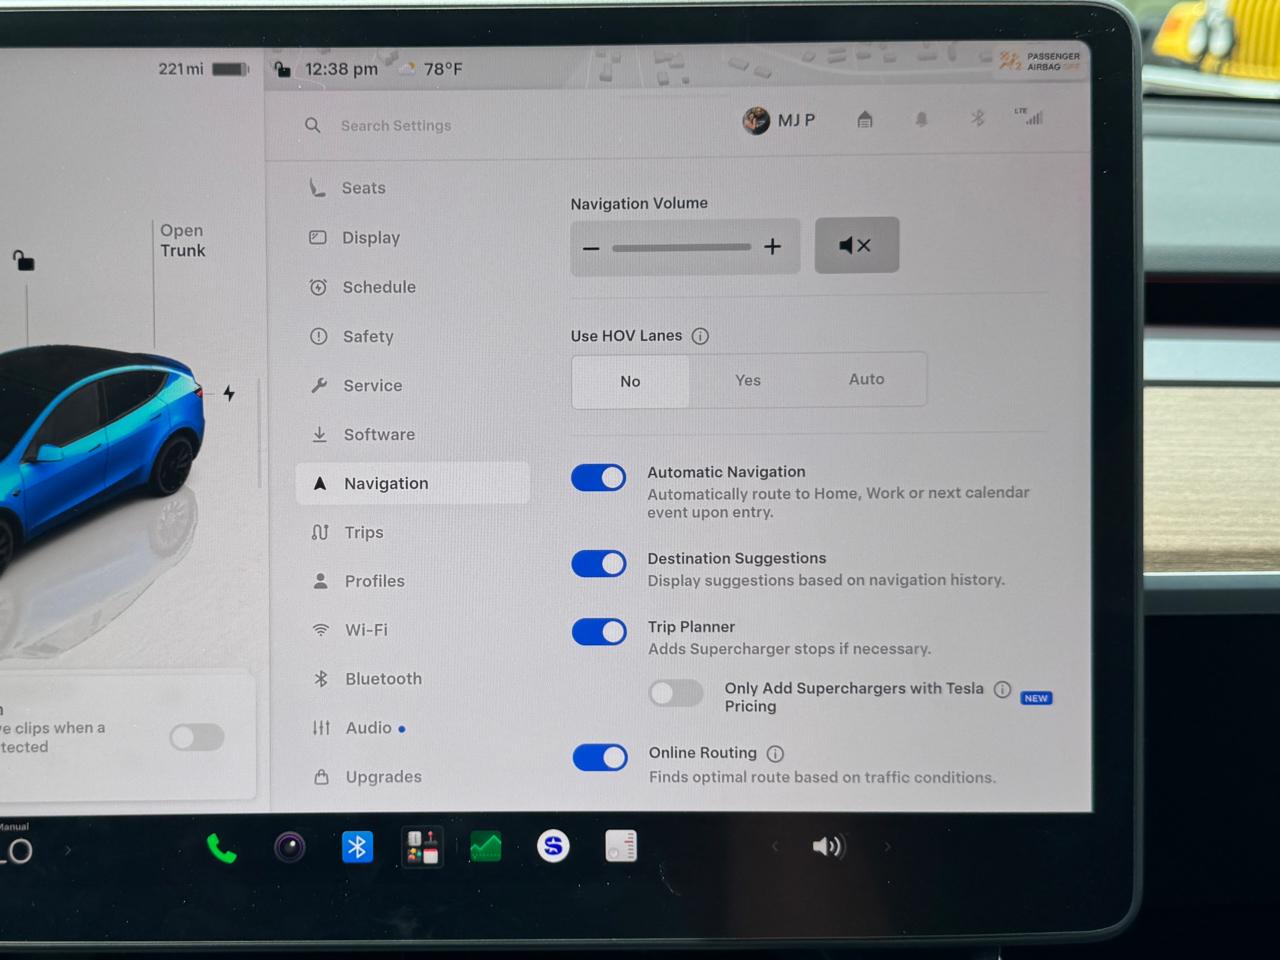Toggle the clips-when-detected switch on the car panel
The width and height of the screenshot is (1280, 960).
click(197, 738)
